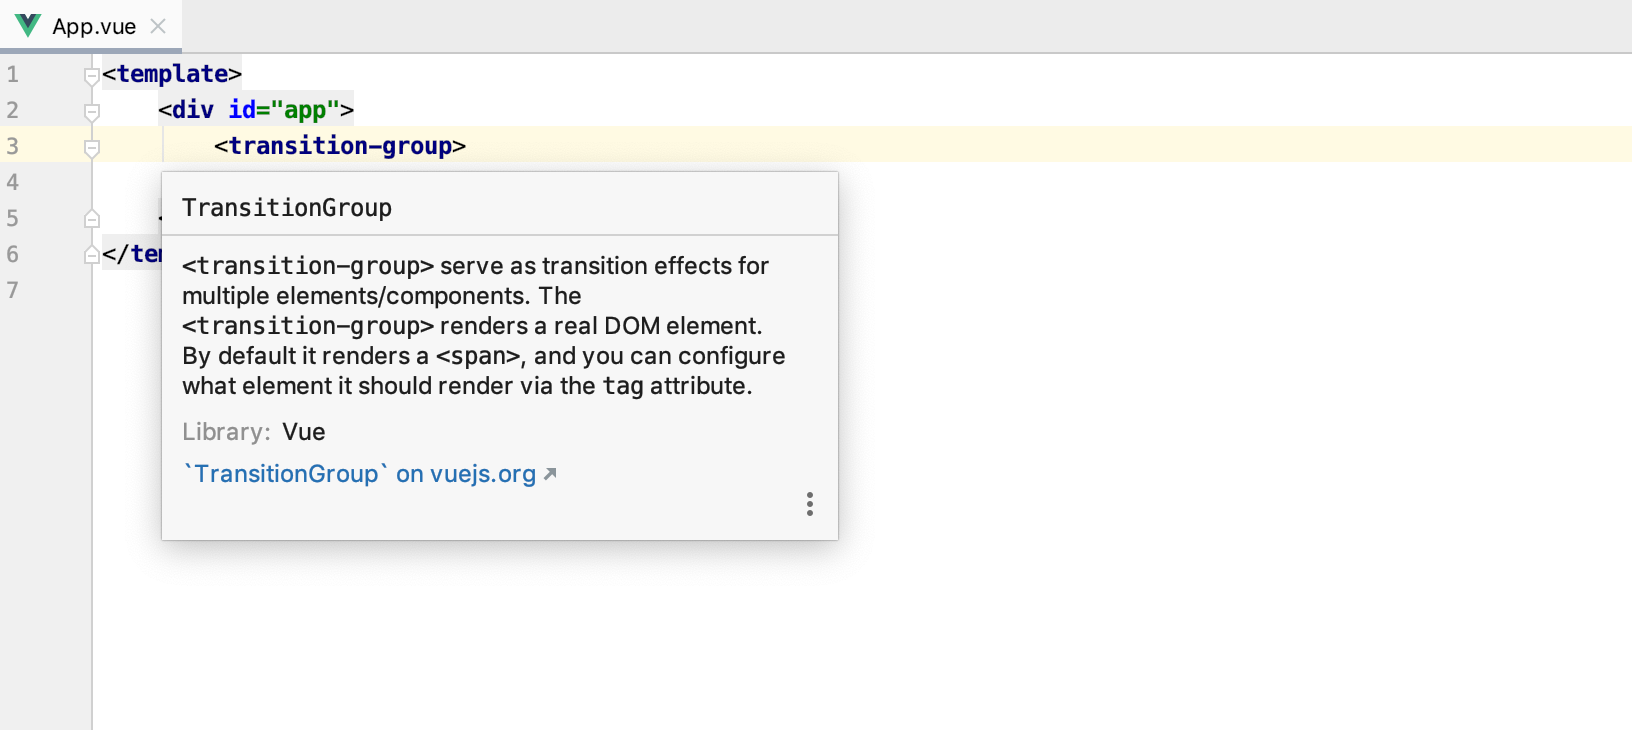Click the "app" string value in the div tag

pos(305,110)
